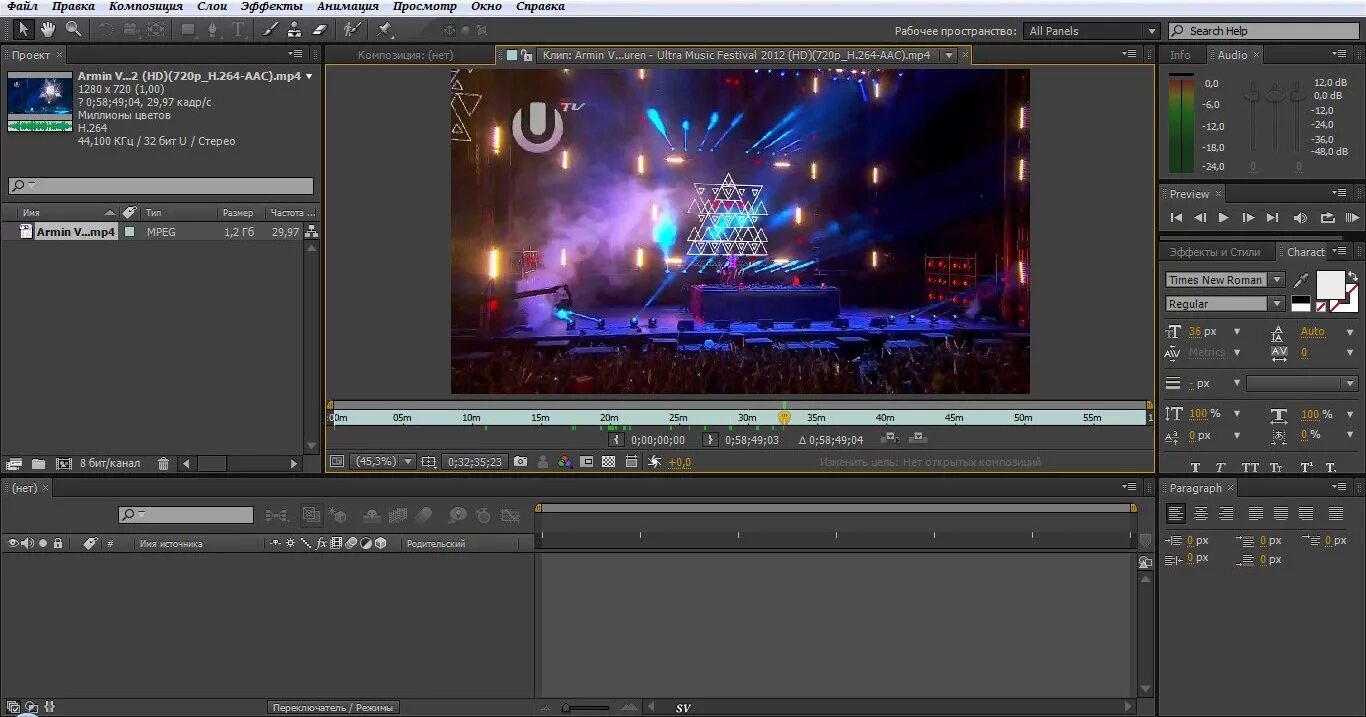The image size is (1366, 717).
Task: Click RAM preview button in Preview panel
Action: [x=1352, y=217]
